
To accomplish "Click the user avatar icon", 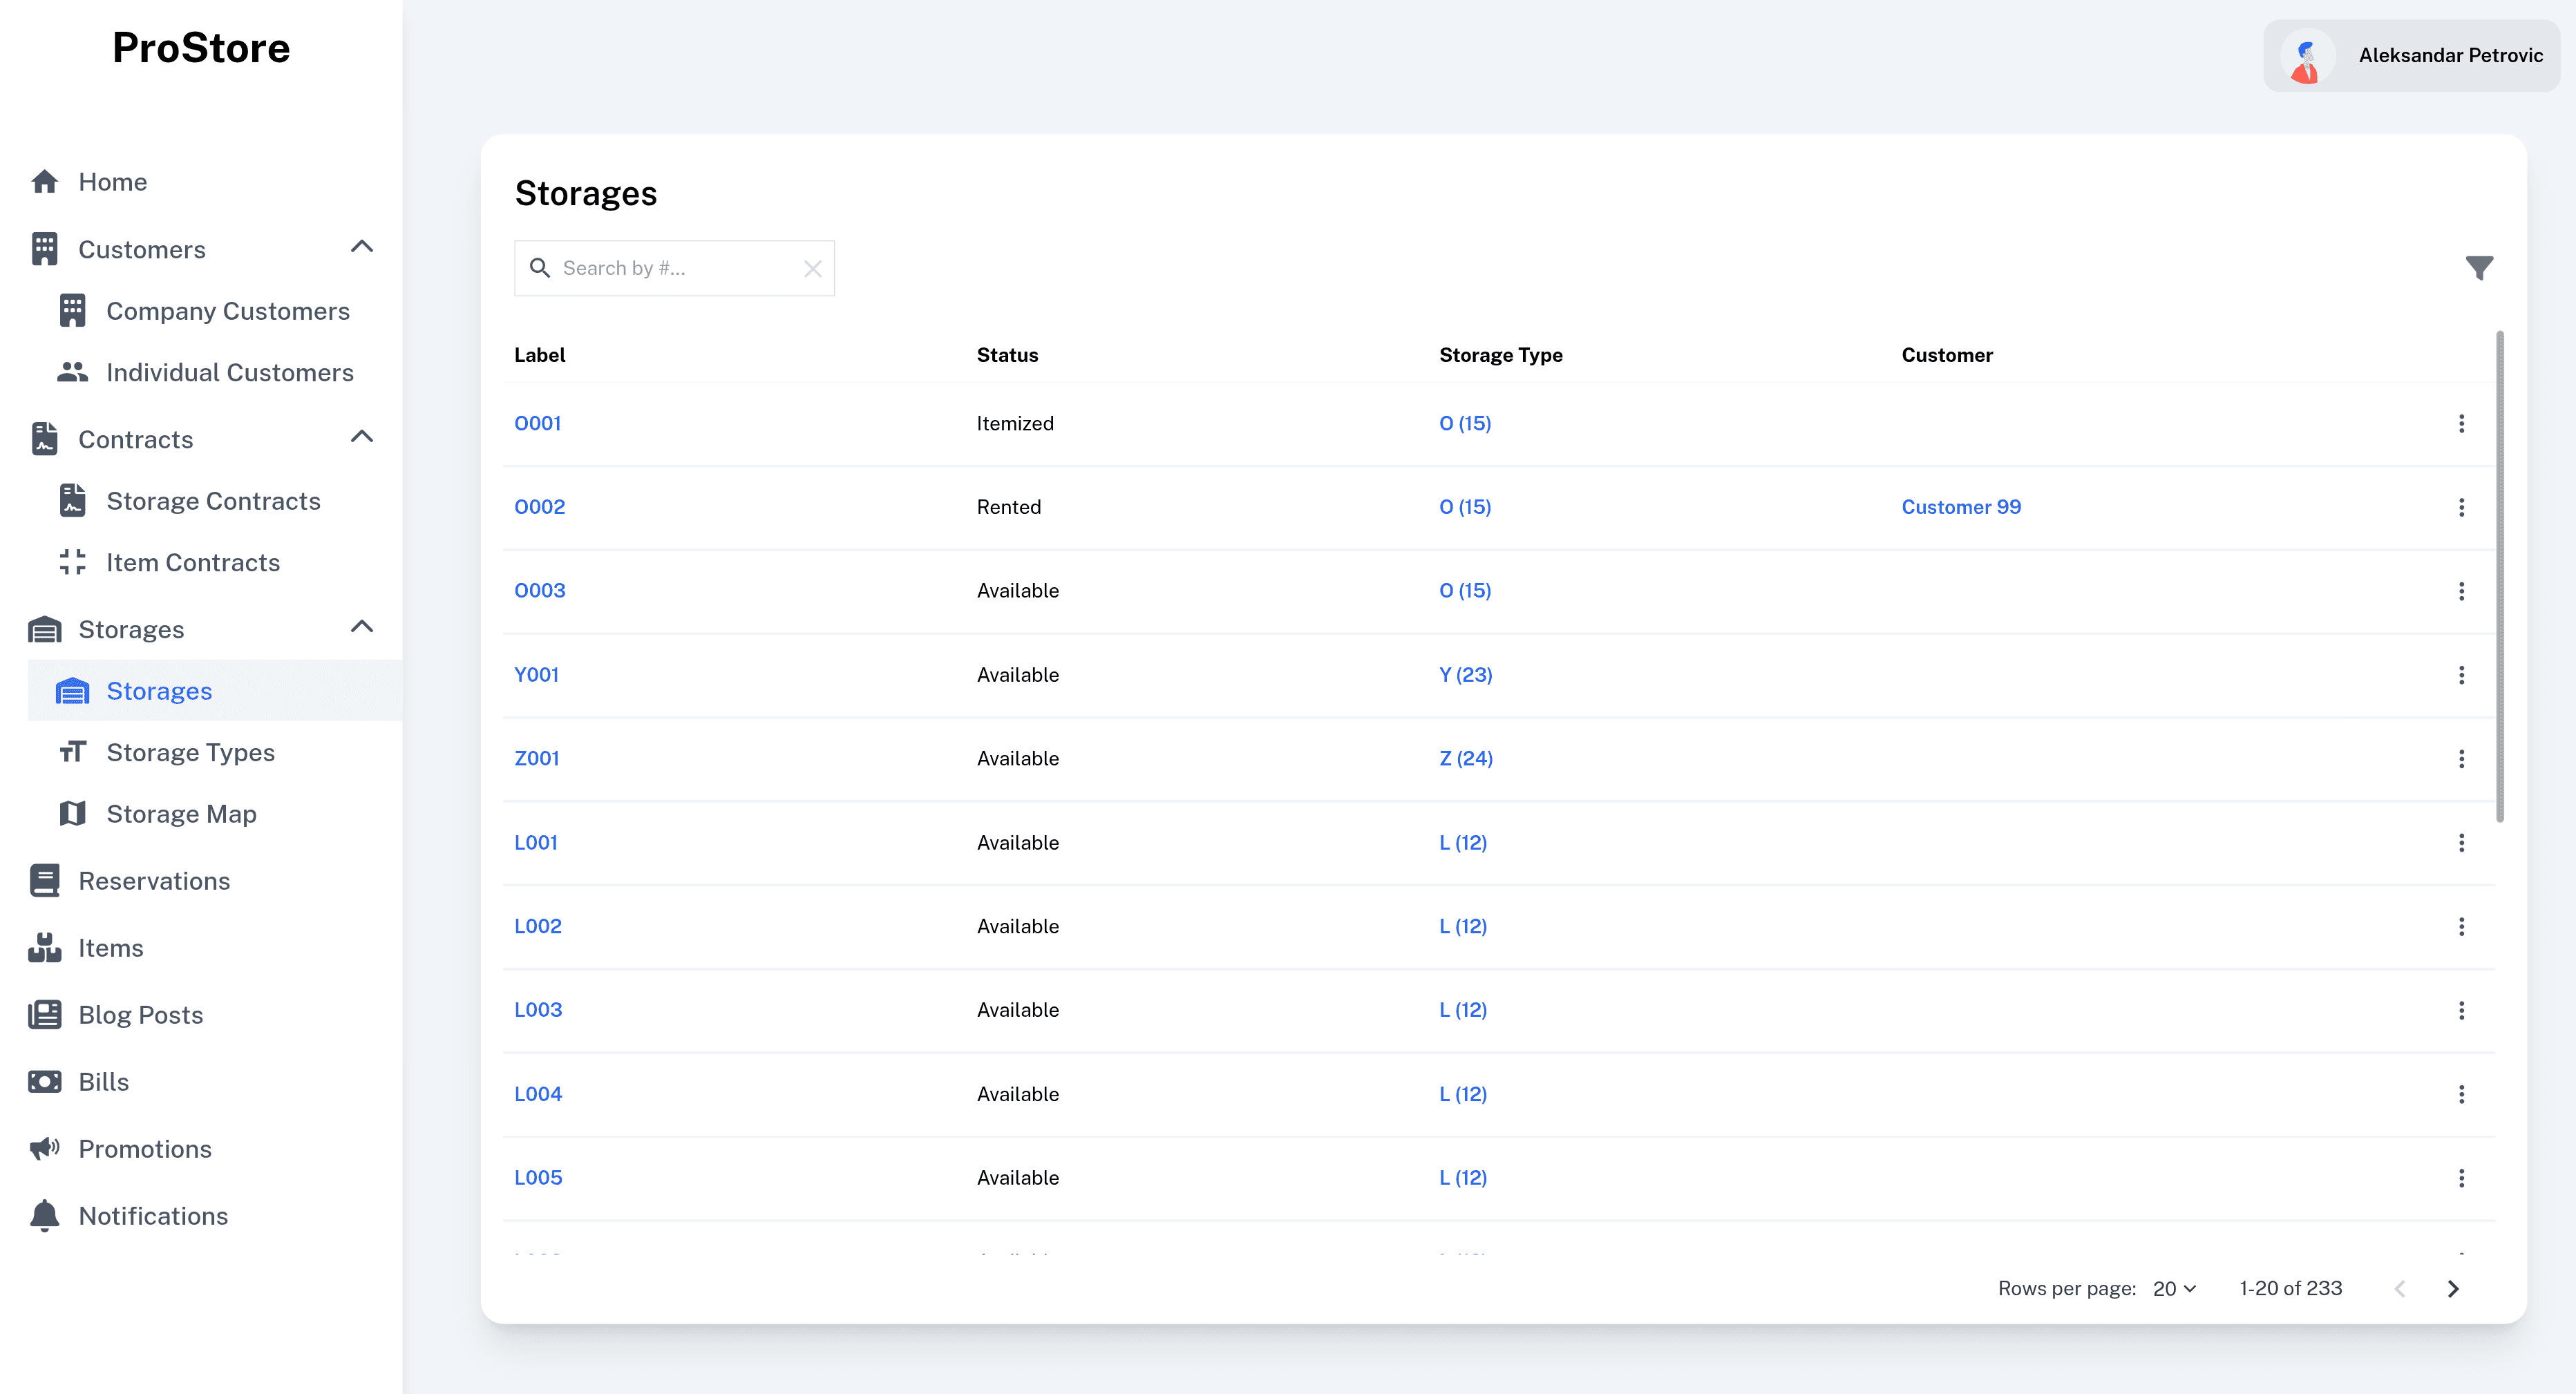I will (x=2307, y=56).
